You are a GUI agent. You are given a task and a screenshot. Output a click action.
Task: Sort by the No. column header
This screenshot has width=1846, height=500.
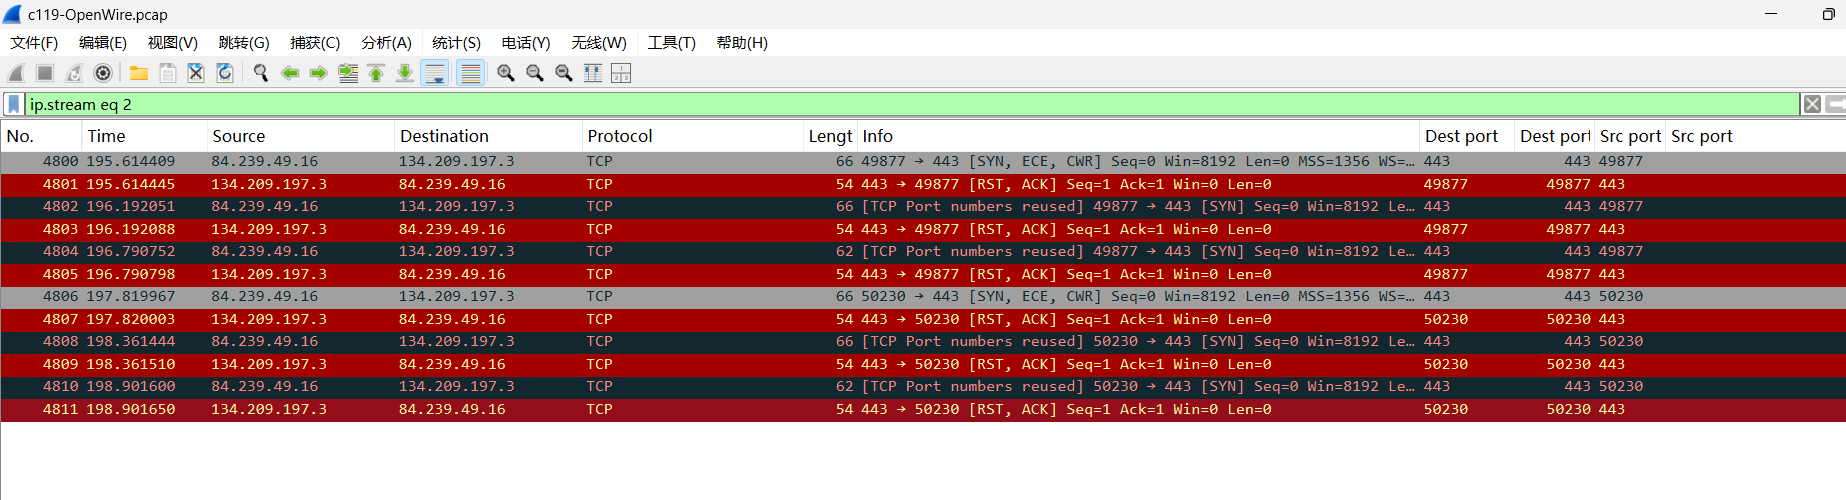pyautogui.click(x=41, y=136)
